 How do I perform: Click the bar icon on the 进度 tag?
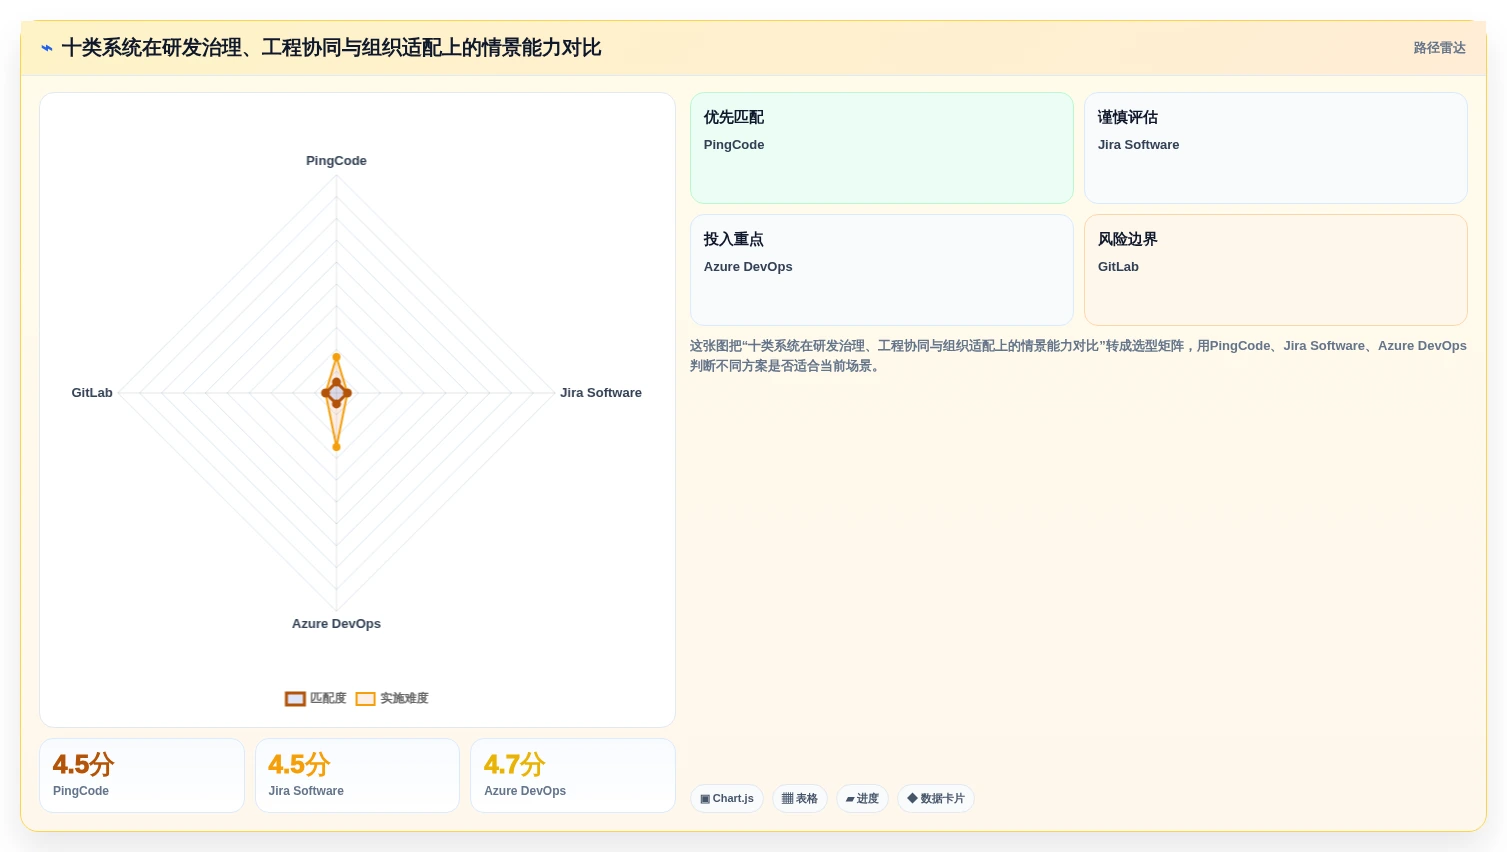point(850,799)
